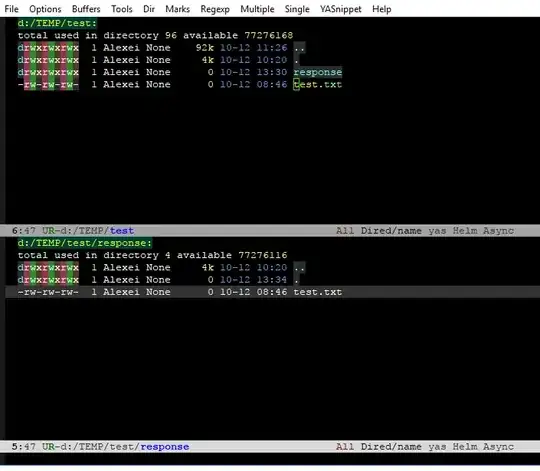Image resolution: width=540 pixels, height=471 pixels.
Task: Open the response directory entry
Action: [318, 72]
